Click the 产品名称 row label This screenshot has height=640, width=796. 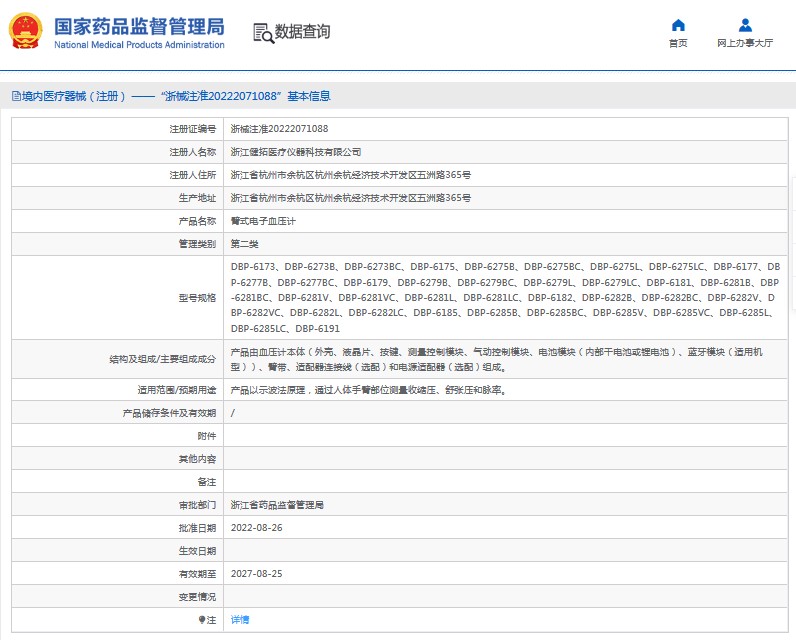[197, 221]
